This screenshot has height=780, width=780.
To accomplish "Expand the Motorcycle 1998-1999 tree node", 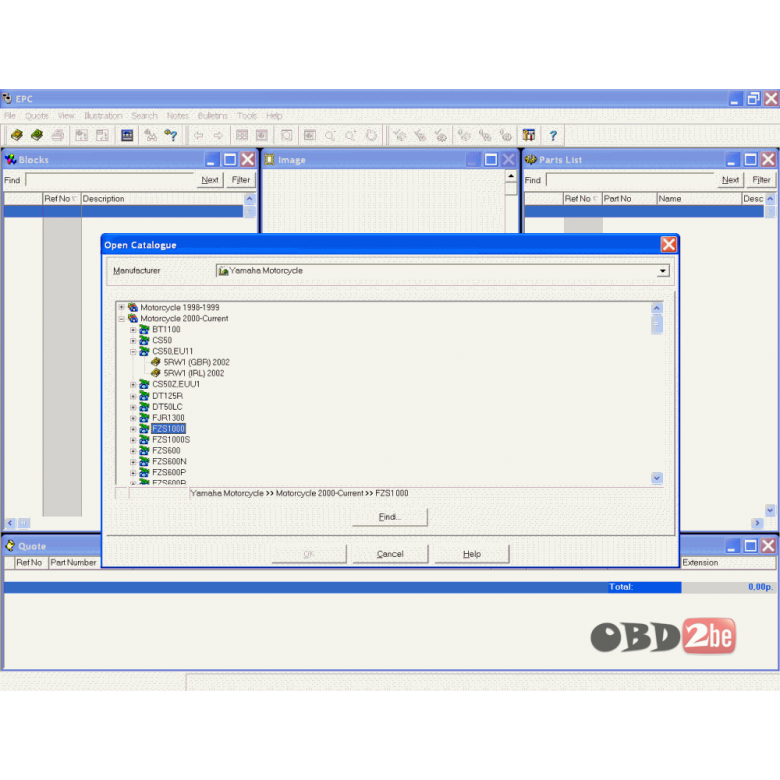I will click(121, 307).
